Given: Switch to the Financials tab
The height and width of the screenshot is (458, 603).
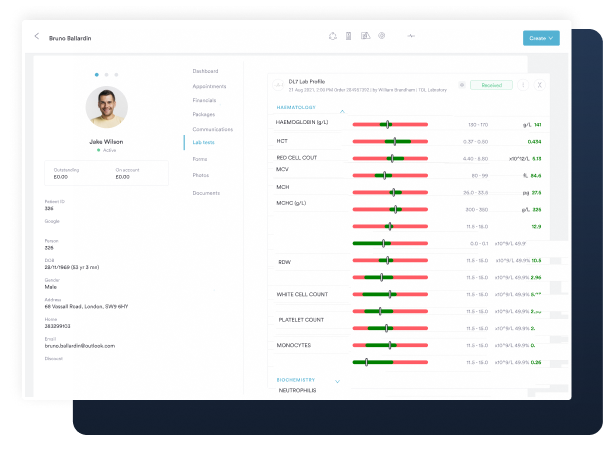Looking at the screenshot, I should click(x=205, y=100).
